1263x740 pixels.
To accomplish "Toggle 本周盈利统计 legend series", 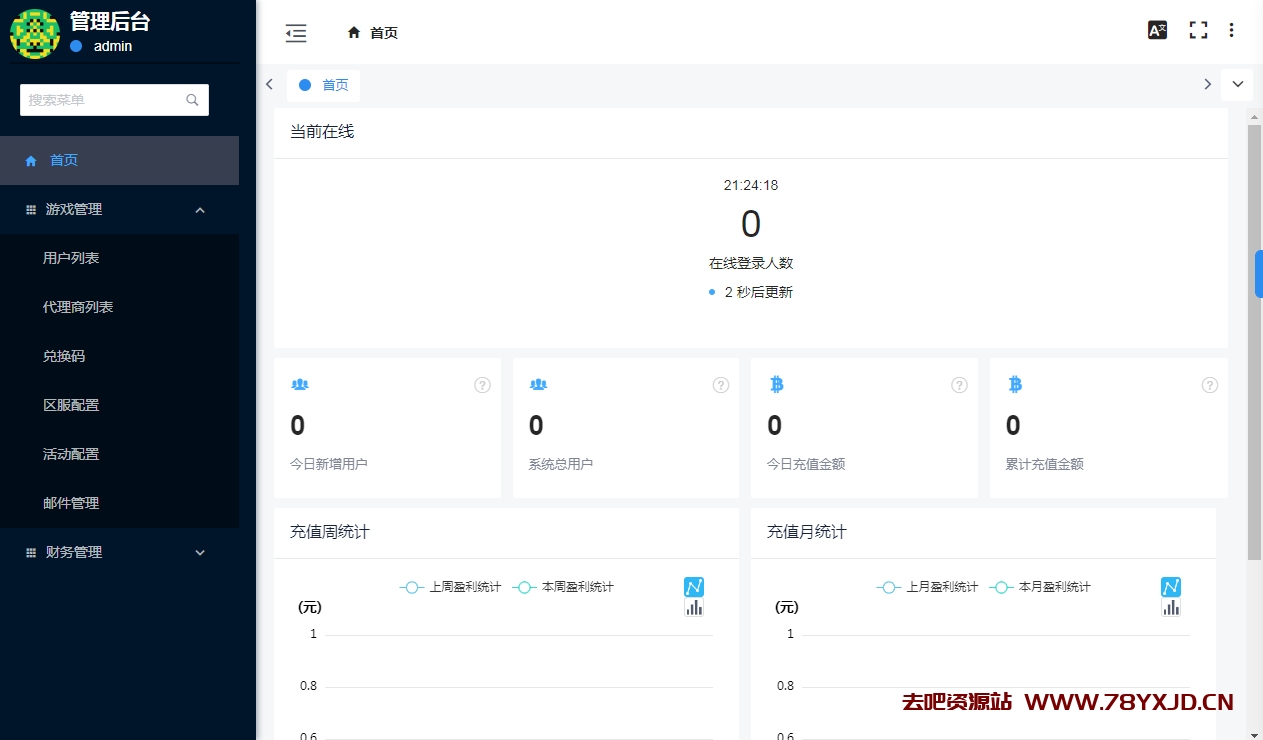I will click(x=563, y=587).
